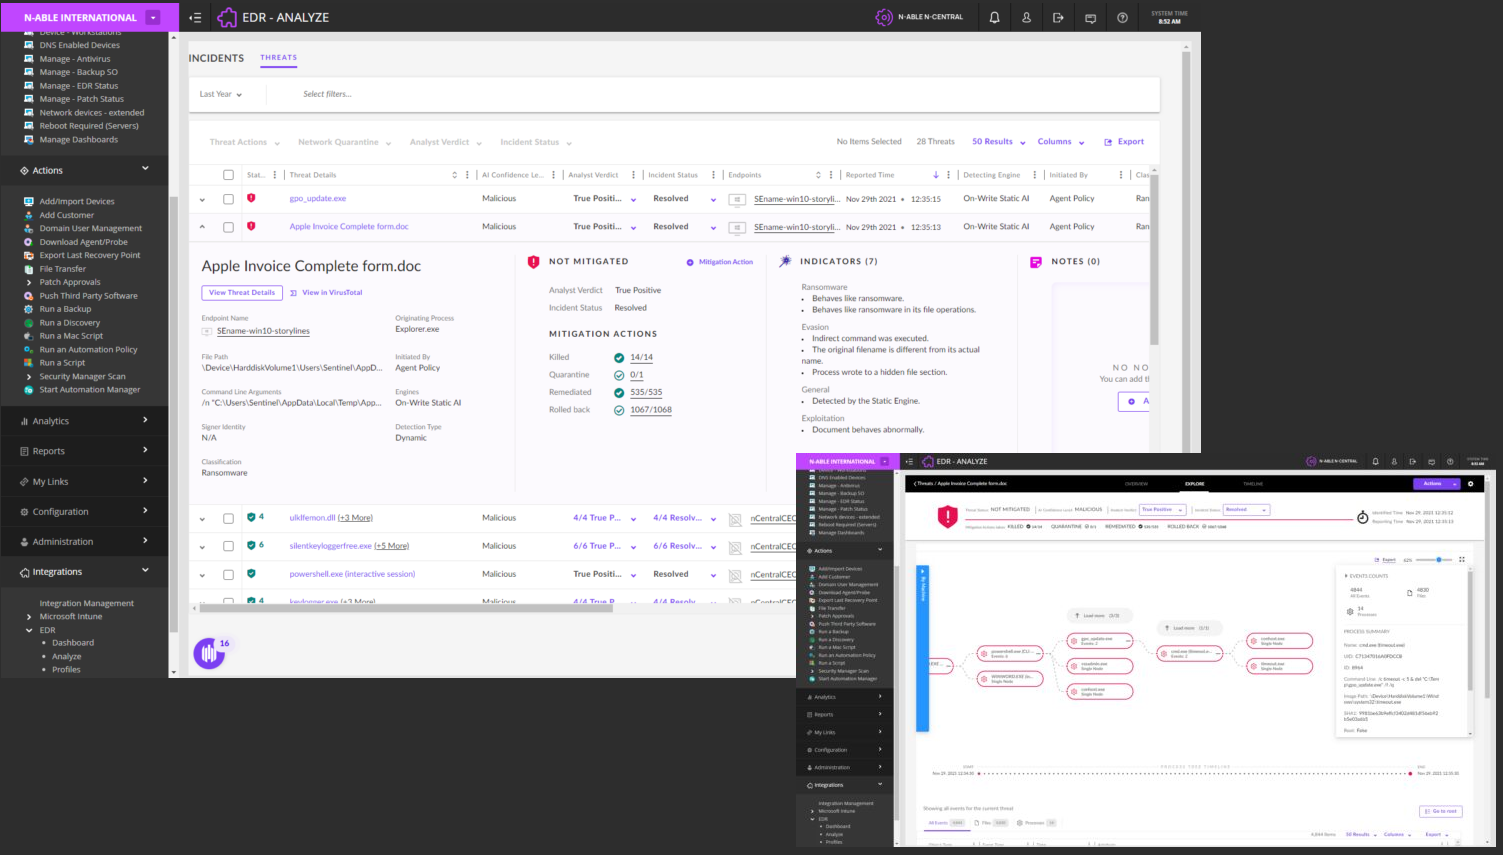
Task: Click the Start Automation Manager icon
Action: click(x=29, y=390)
